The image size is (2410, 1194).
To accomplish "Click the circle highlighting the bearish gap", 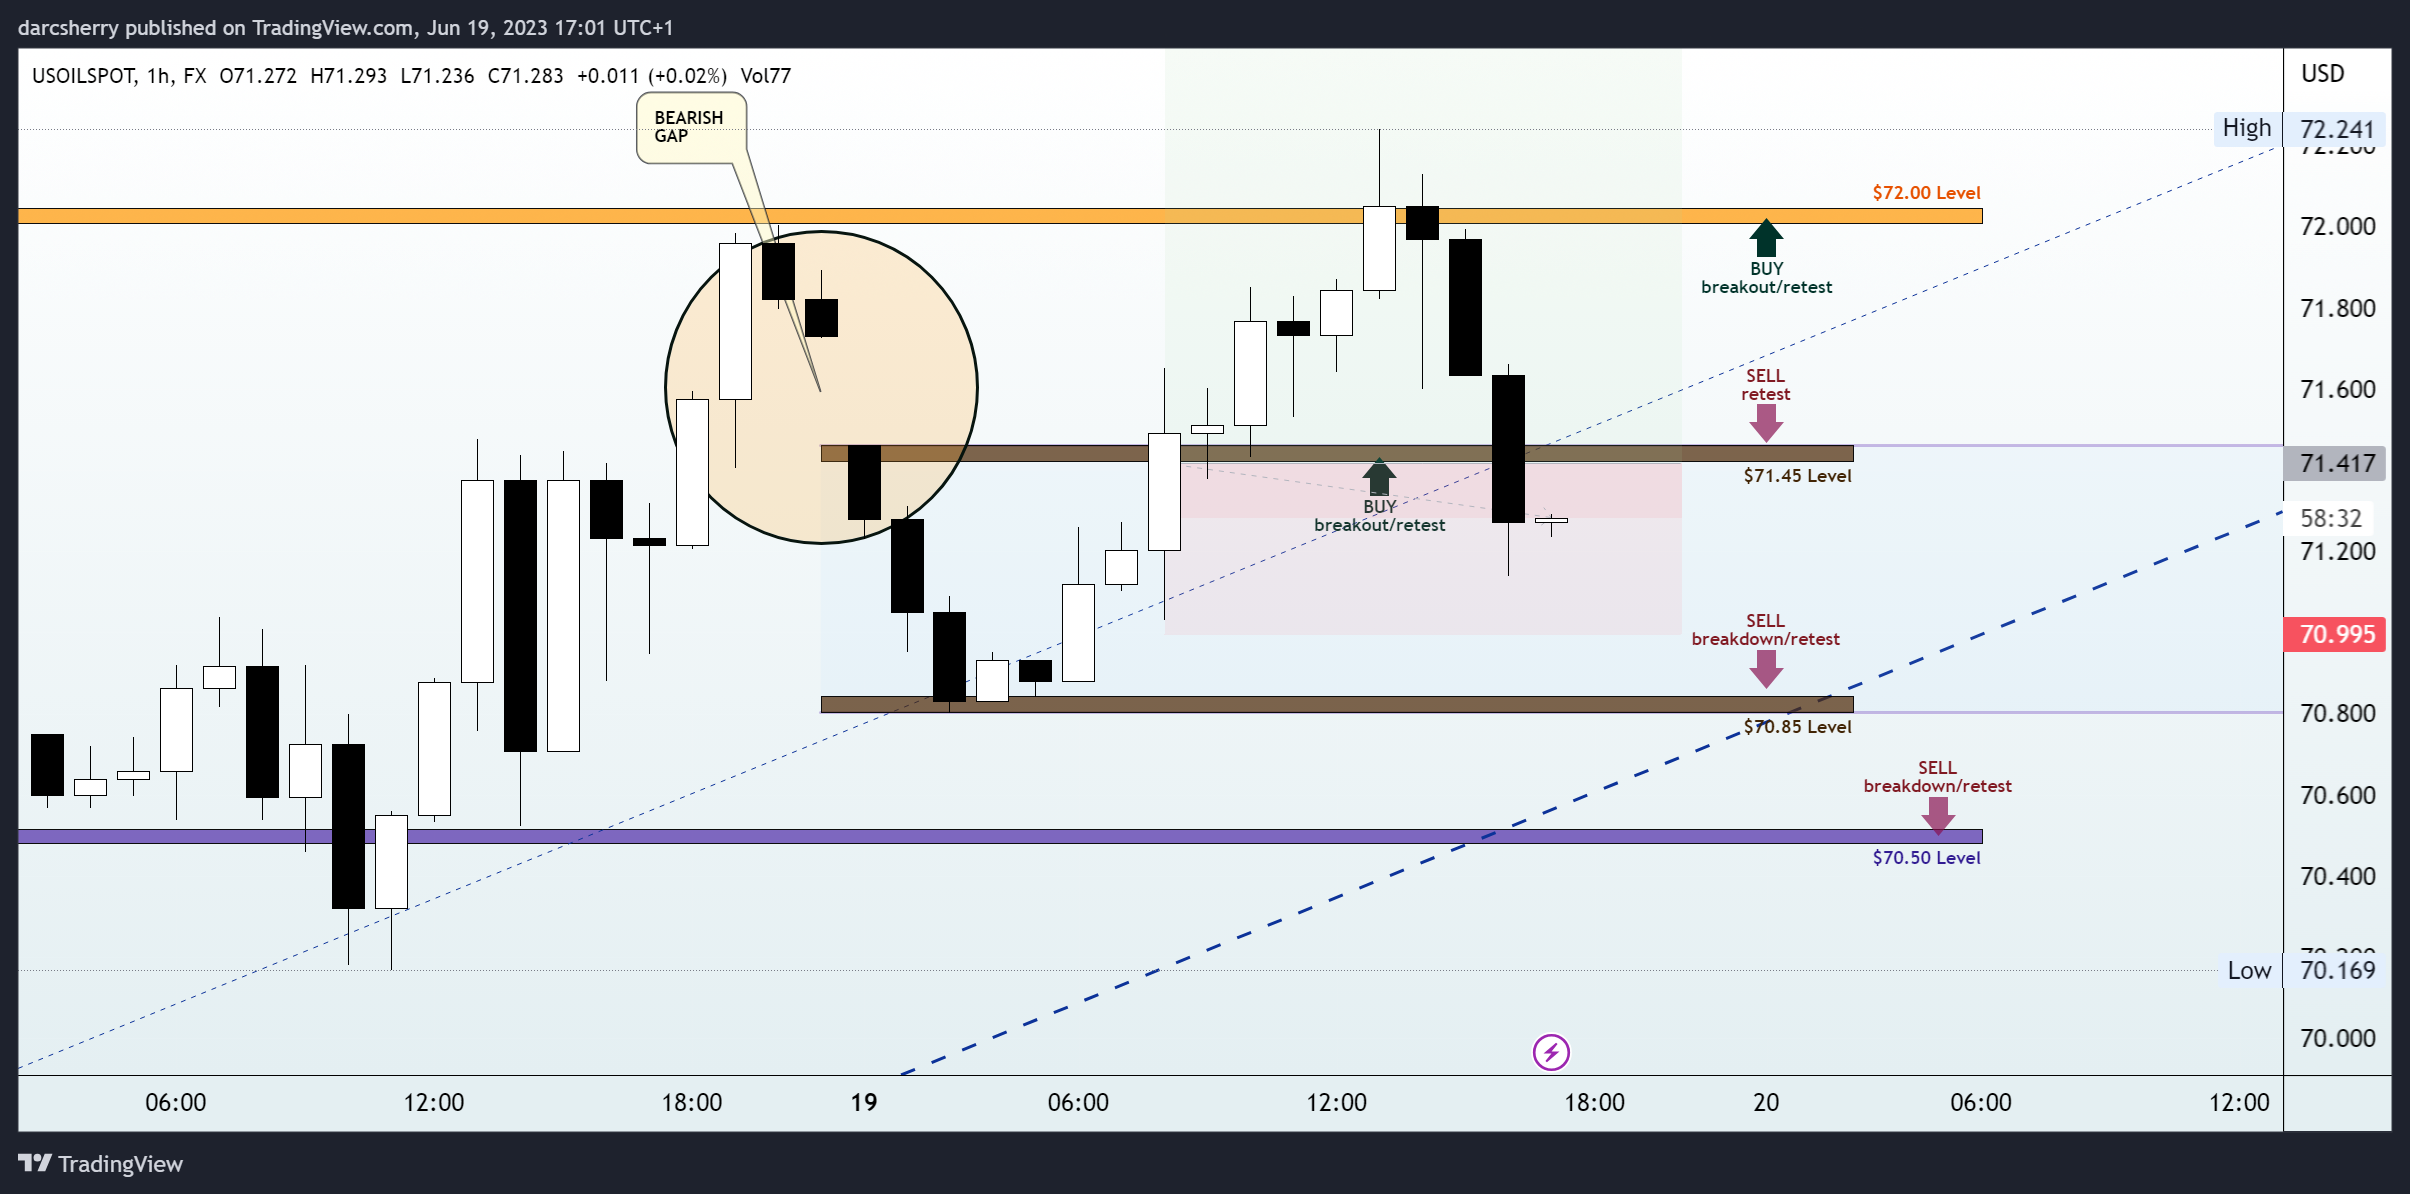I will coord(821,387).
